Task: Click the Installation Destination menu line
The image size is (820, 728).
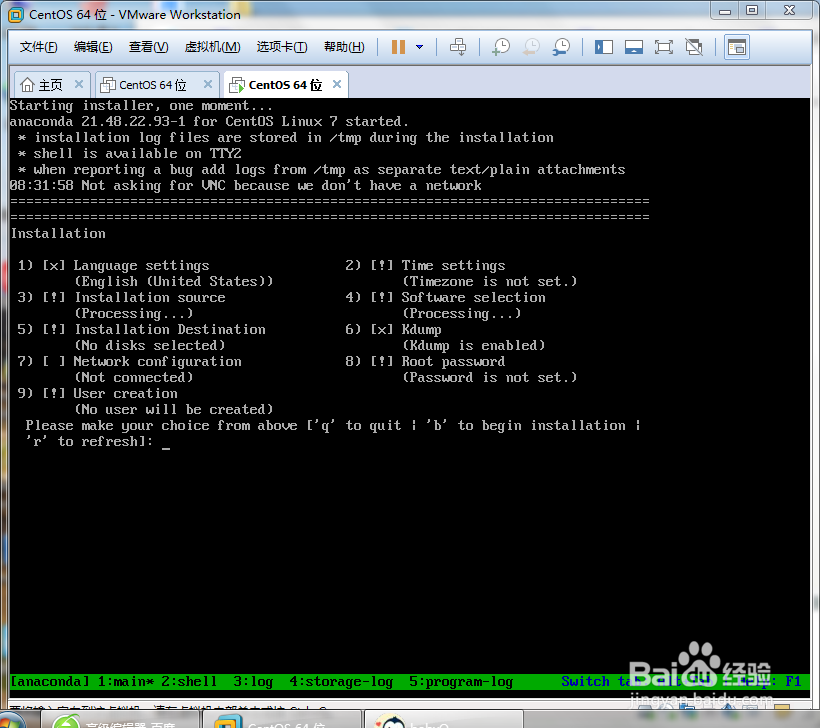Action: (x=141, y=329)
